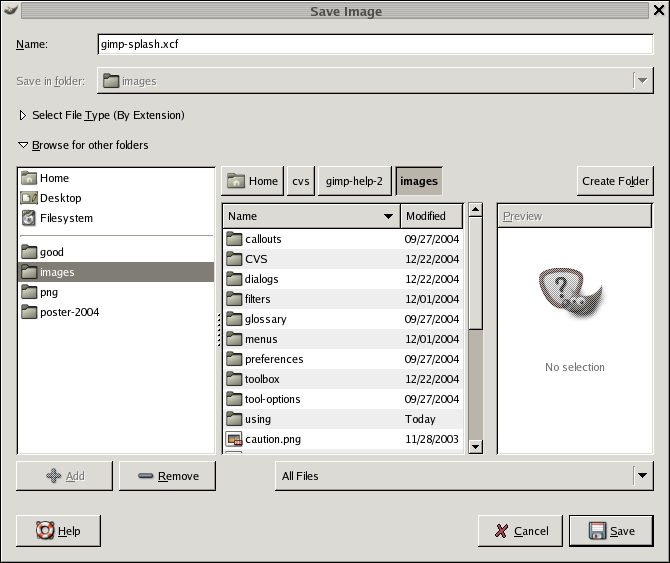Image resolution: width=670 pixels, height=563 pixels.
Task: Sort files by the Name column header
Action: click(x=310, y=216)
